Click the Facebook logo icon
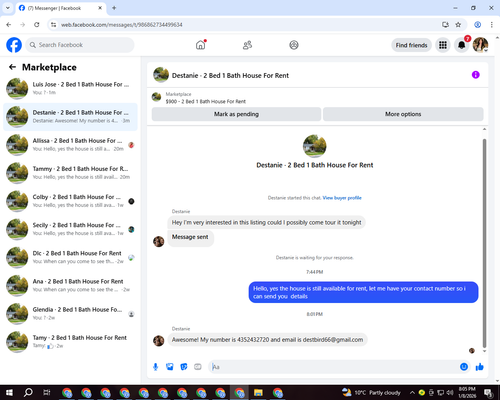 click(14, 45)
